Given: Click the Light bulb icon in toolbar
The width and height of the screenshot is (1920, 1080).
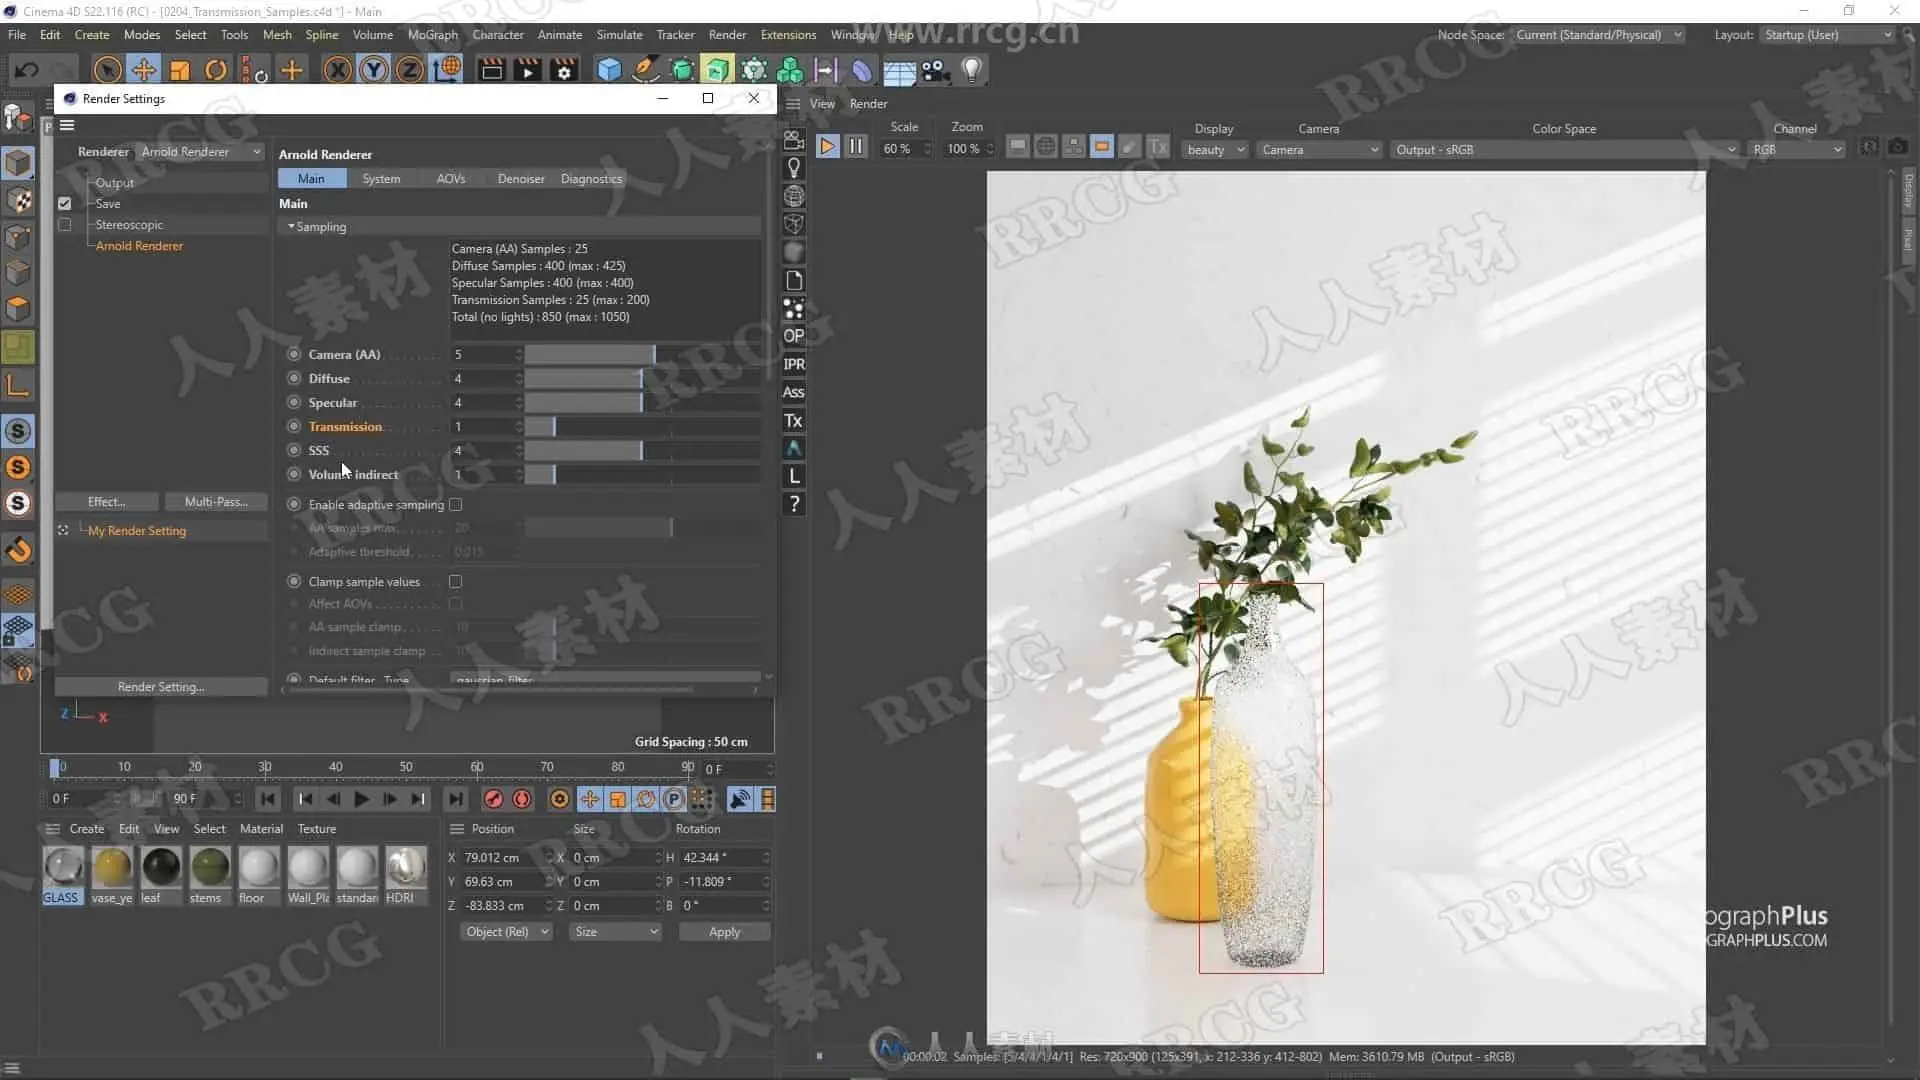Looking at the screenshot, I should pos(971,69).
